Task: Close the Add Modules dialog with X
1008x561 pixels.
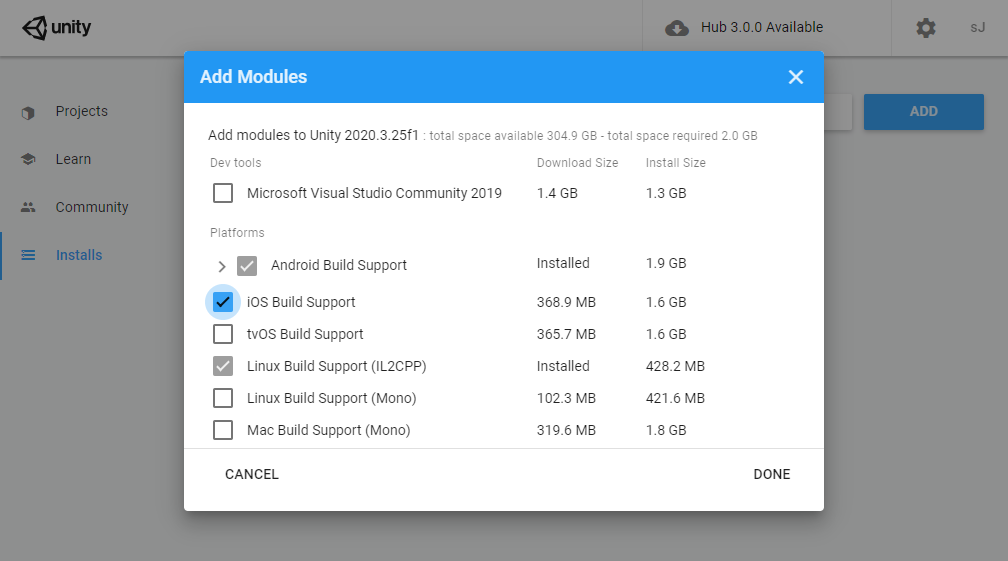Action: click(x=796, y=77)
